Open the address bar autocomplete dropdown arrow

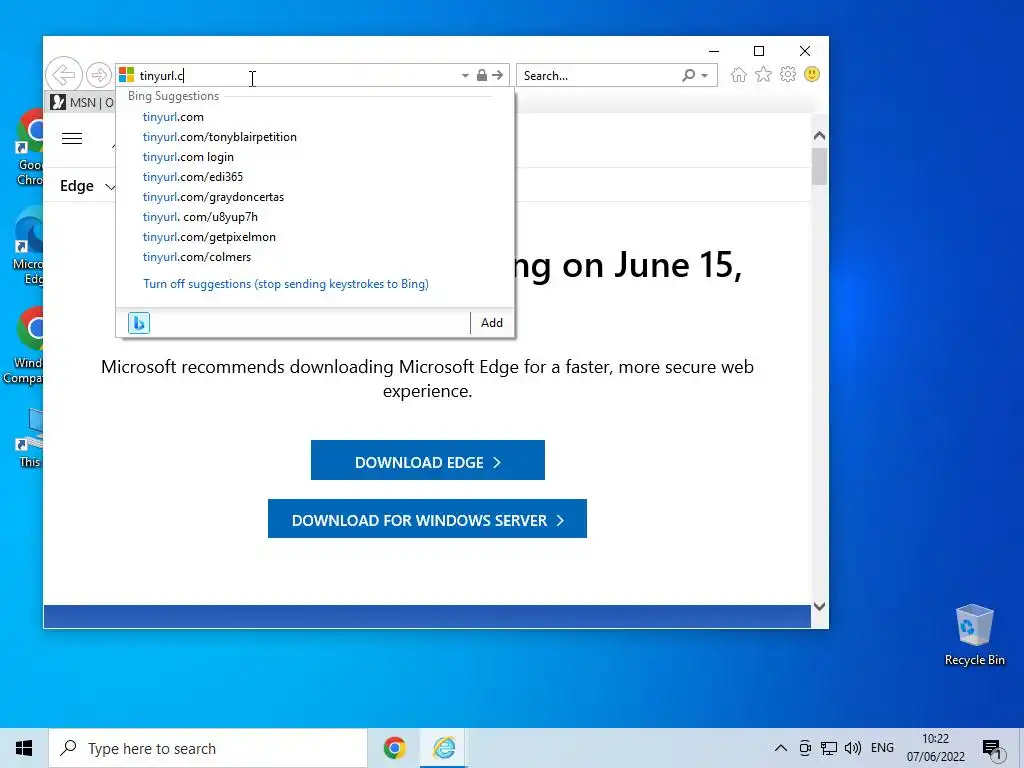pyautogui.click(x=465, y=76)
